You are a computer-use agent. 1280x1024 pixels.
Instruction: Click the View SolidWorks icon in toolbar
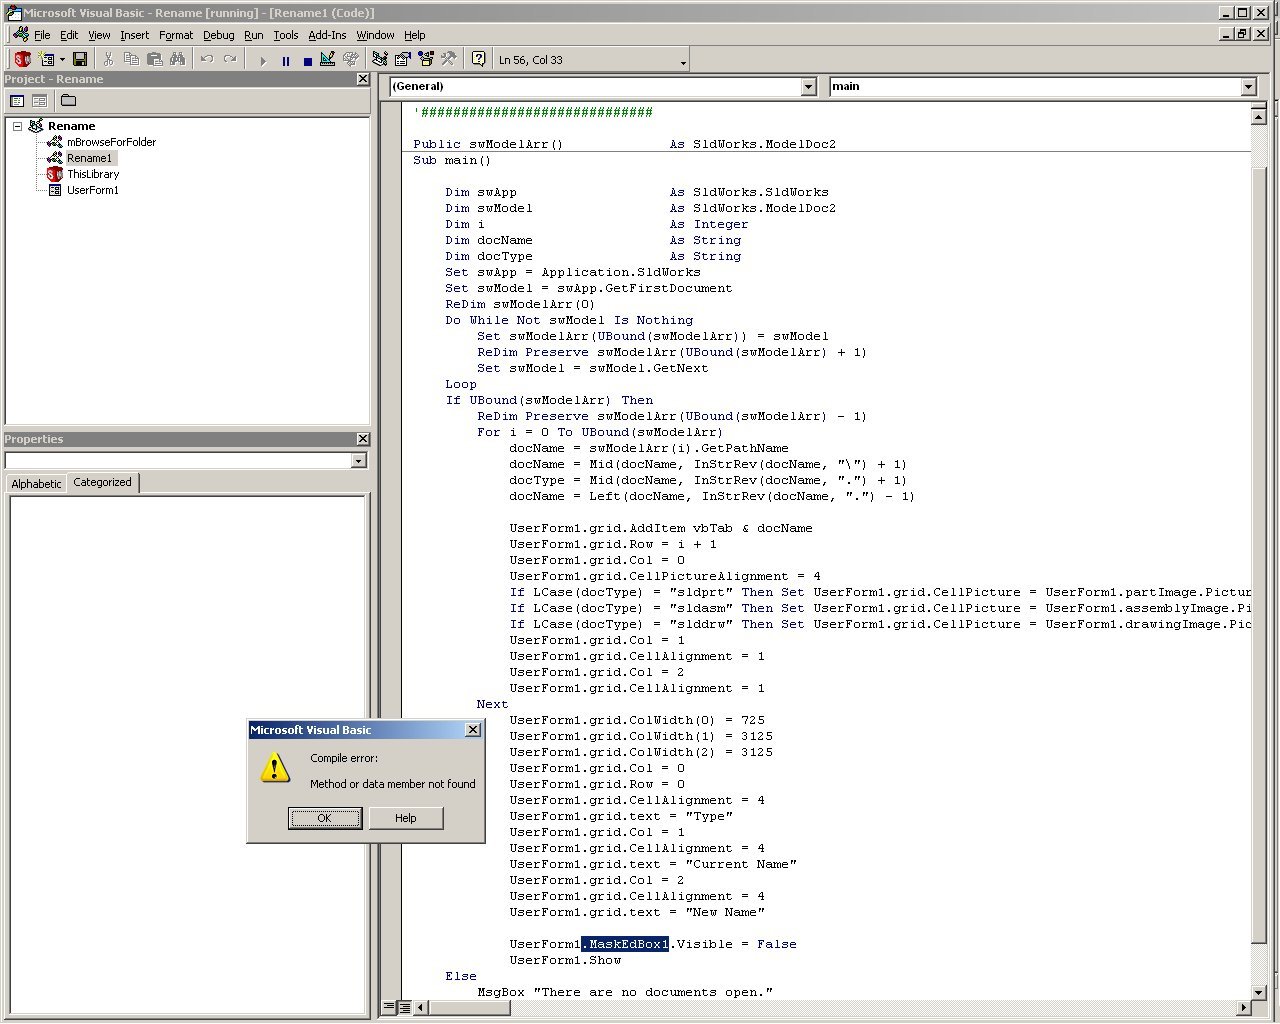click(23, 60)
